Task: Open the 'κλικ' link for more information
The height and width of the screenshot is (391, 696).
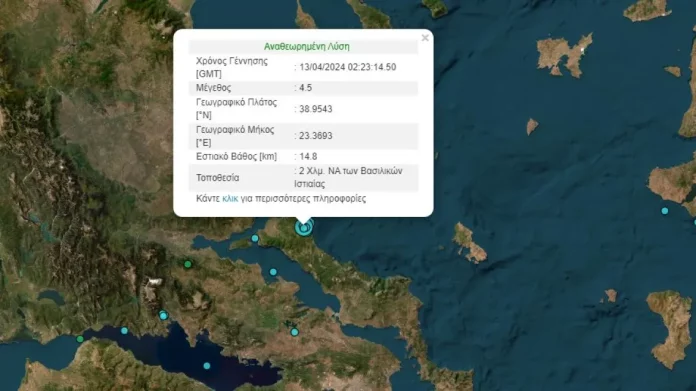Action: (230, 198)
